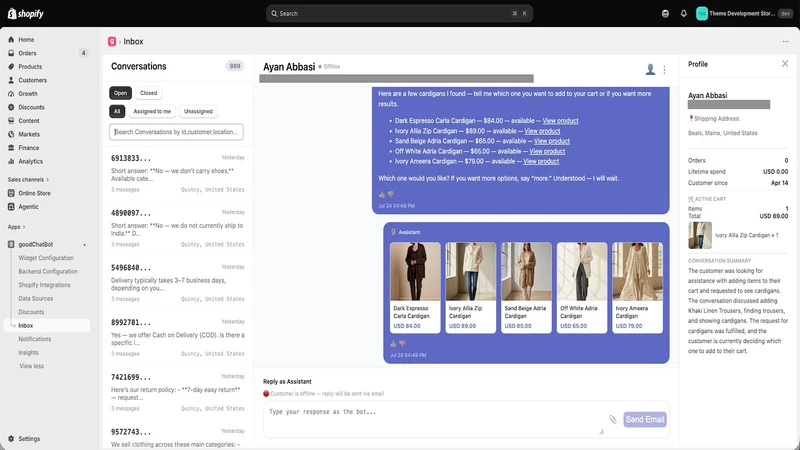Open the store icon beside the bell

pyautogui.click(x=665, y=14)
